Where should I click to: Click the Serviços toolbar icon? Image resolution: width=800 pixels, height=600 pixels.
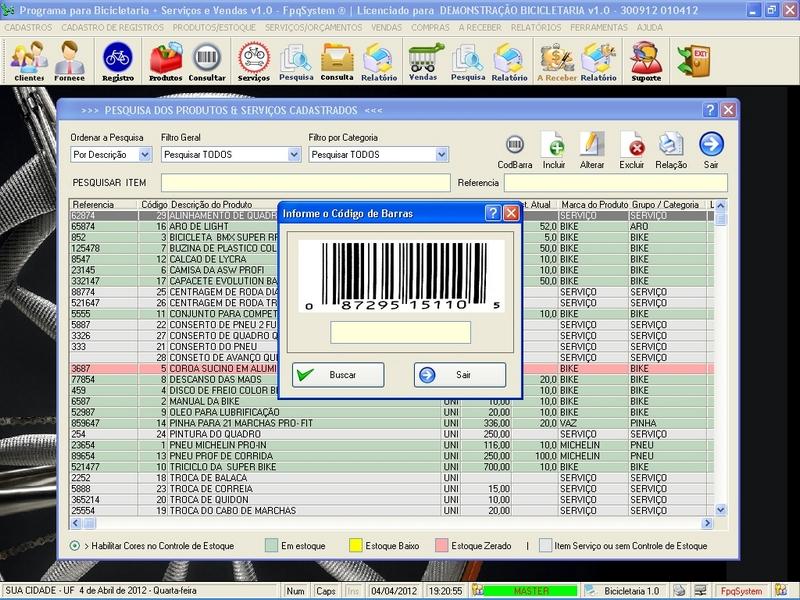[x=253, y=59]
